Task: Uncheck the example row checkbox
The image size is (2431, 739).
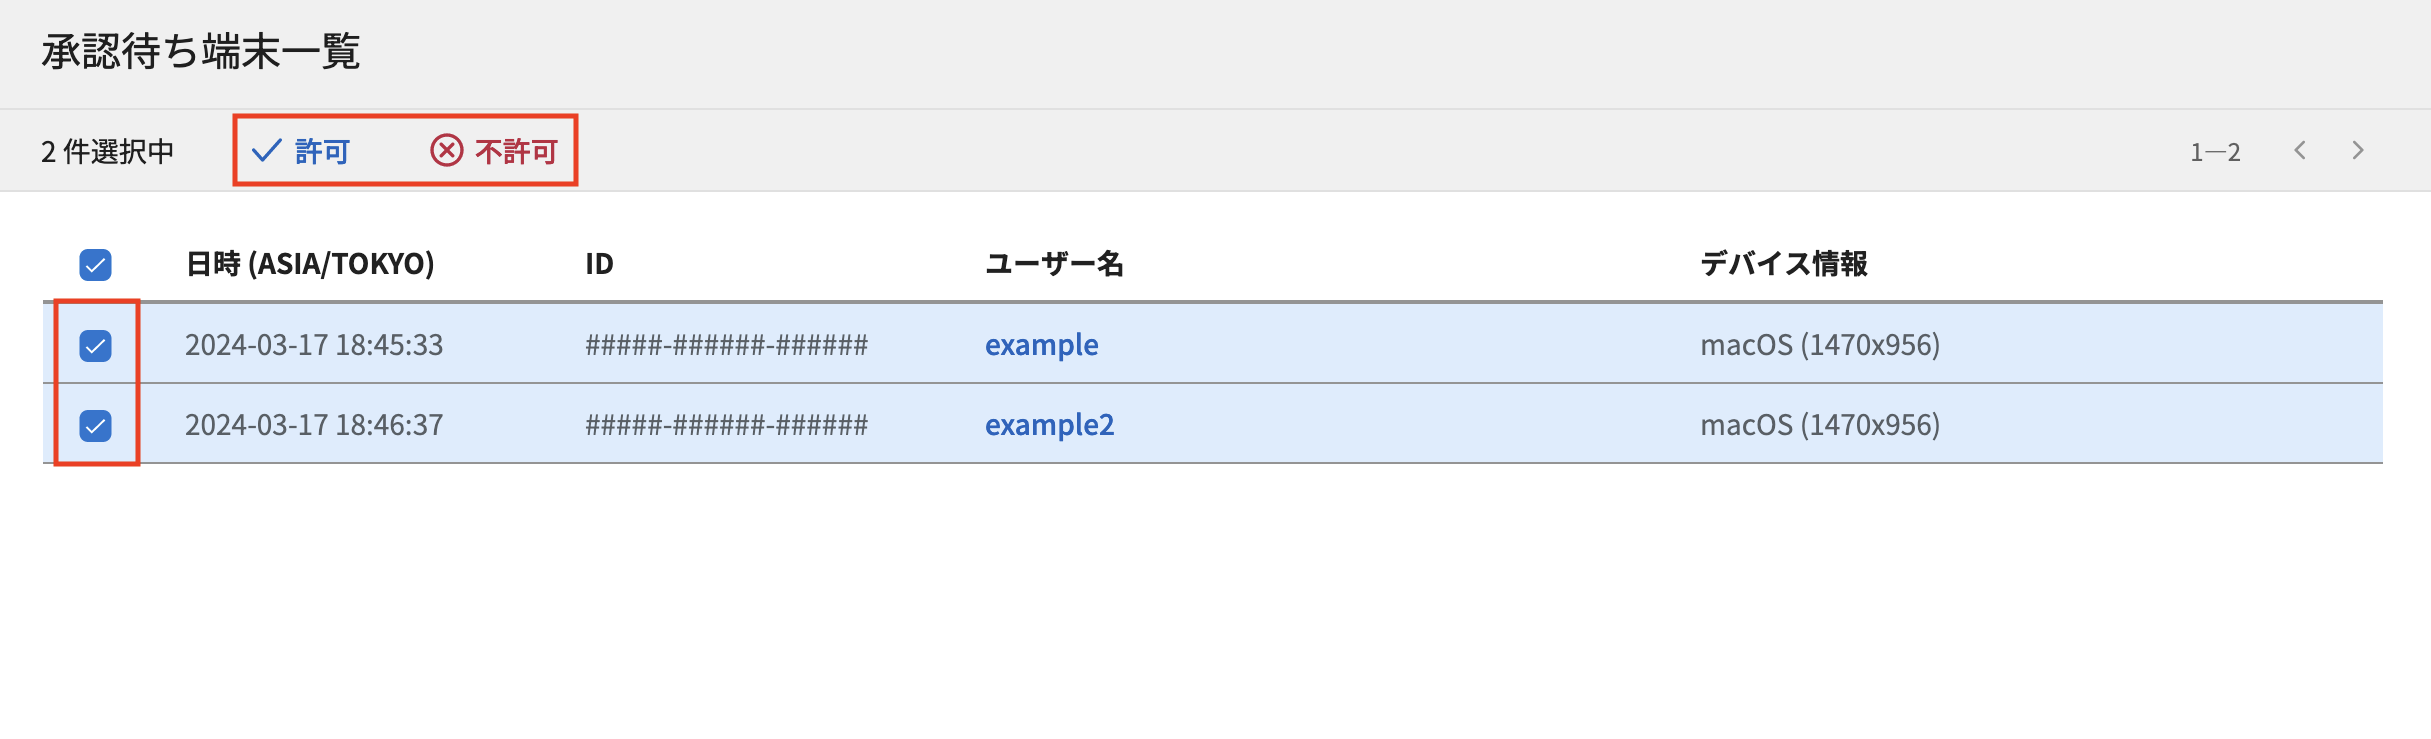Action: [x=96, y=346]
